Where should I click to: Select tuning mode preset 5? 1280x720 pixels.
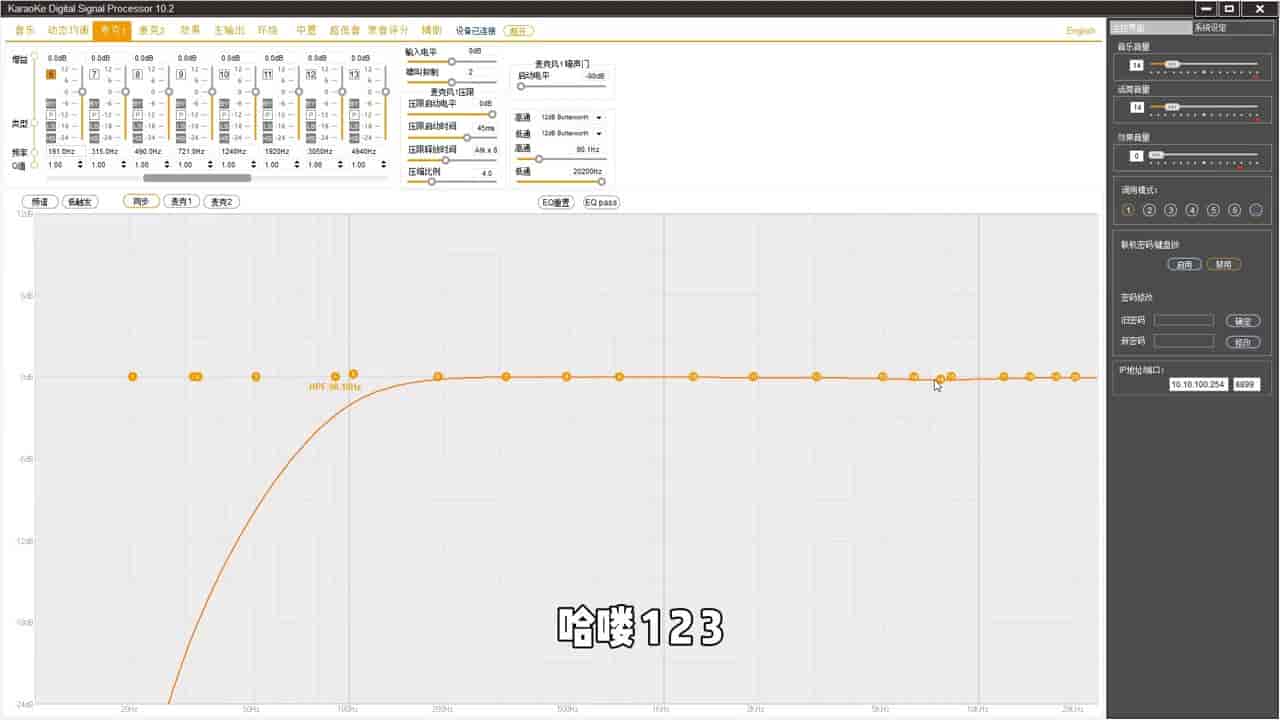(1213, 210)
